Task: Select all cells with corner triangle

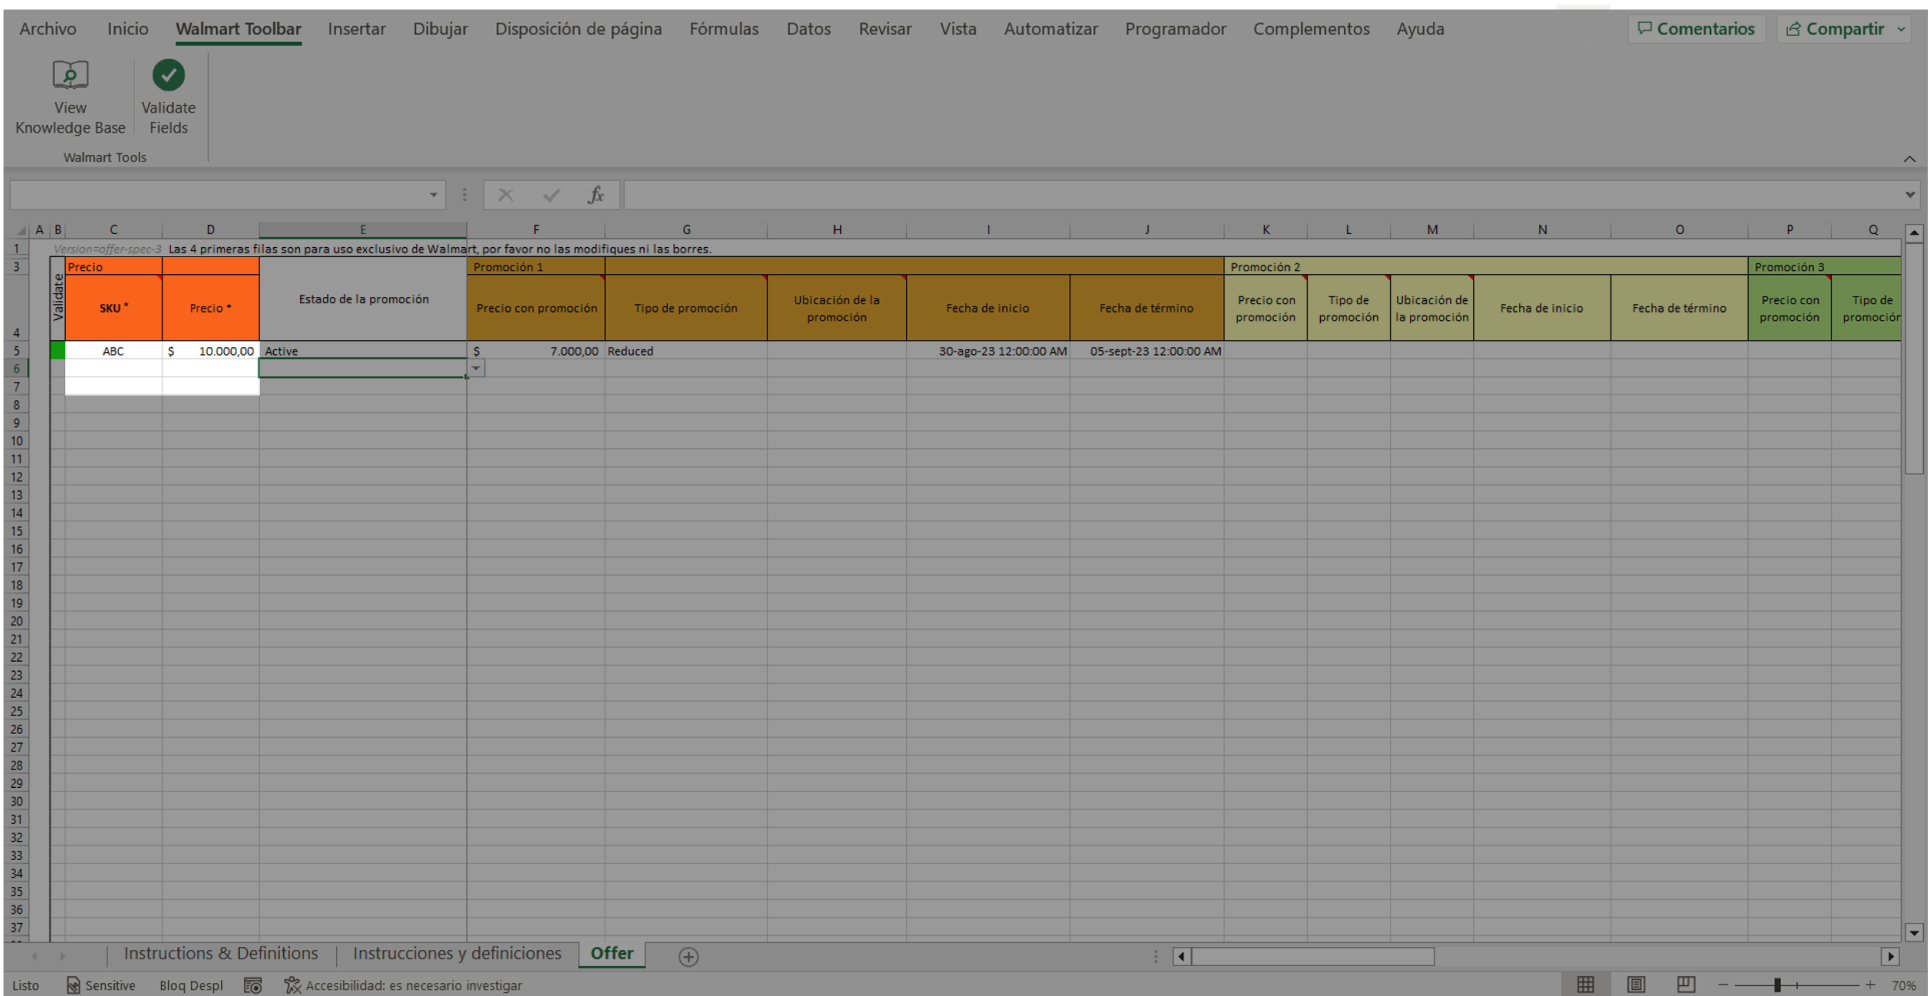Action: click(21, 230)
